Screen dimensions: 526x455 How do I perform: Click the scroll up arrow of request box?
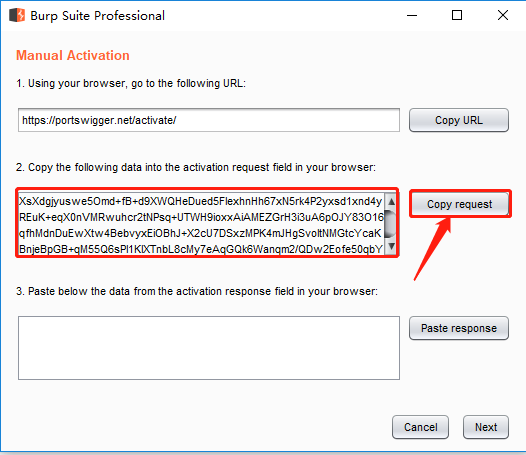point(391,201)
